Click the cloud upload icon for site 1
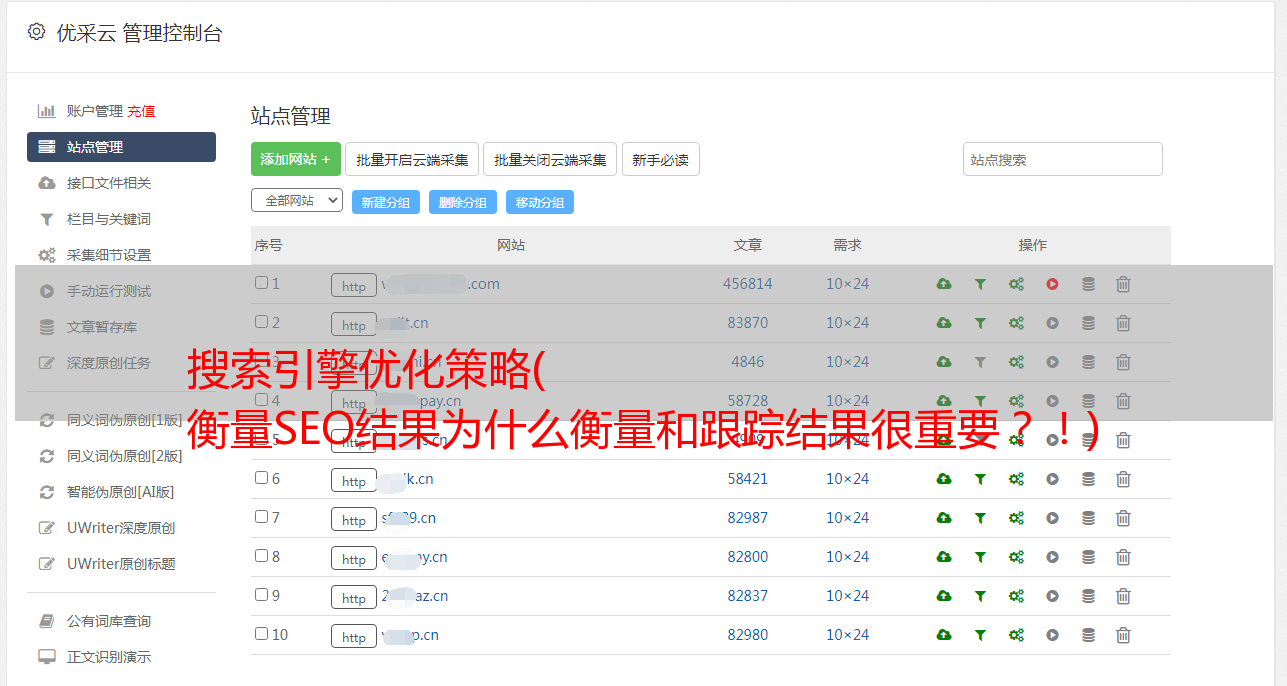Image resolution: width=1287 pixels, height=686 pixels. 944,284
